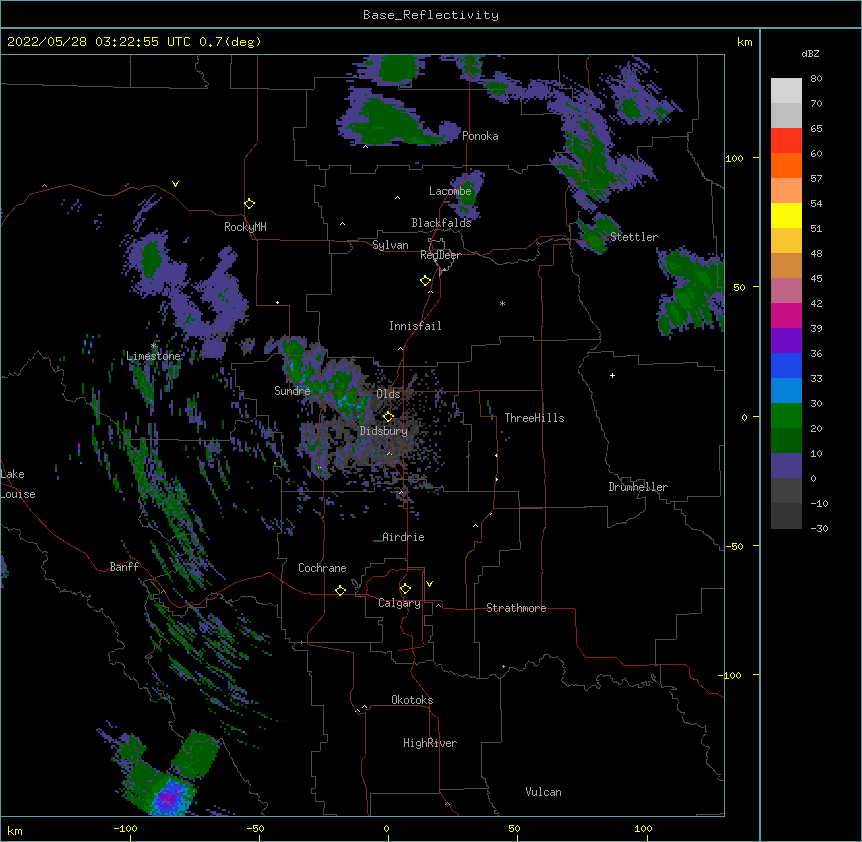The height and width of the screenshot is (842, 862).
Task: Select the yellow diamond marker below RedDeer
Action: point(425,281)
